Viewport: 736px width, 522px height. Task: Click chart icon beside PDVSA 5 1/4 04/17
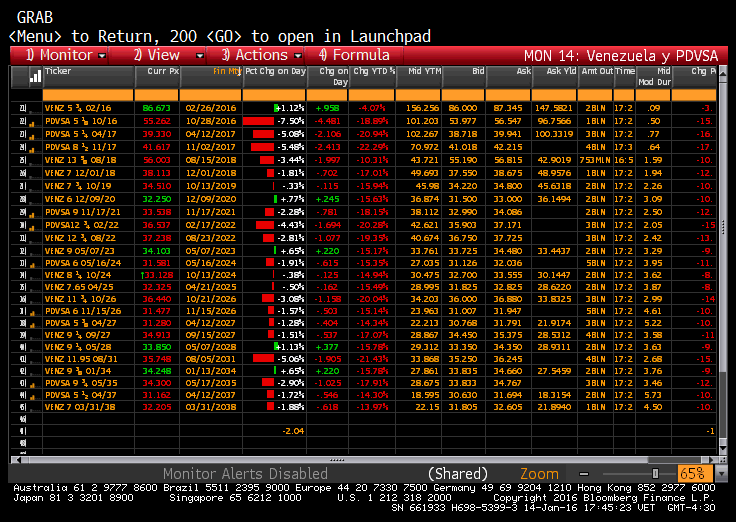pyautogui.click(x=32, y=137)
